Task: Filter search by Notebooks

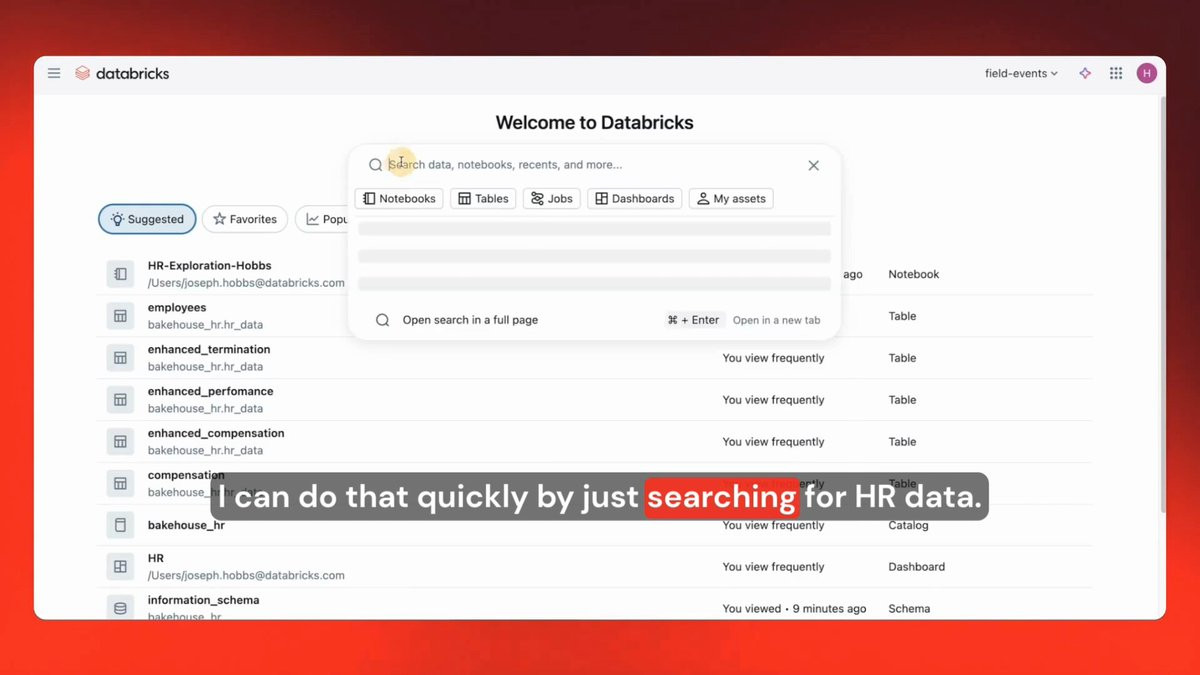Action: click(399, 198)
